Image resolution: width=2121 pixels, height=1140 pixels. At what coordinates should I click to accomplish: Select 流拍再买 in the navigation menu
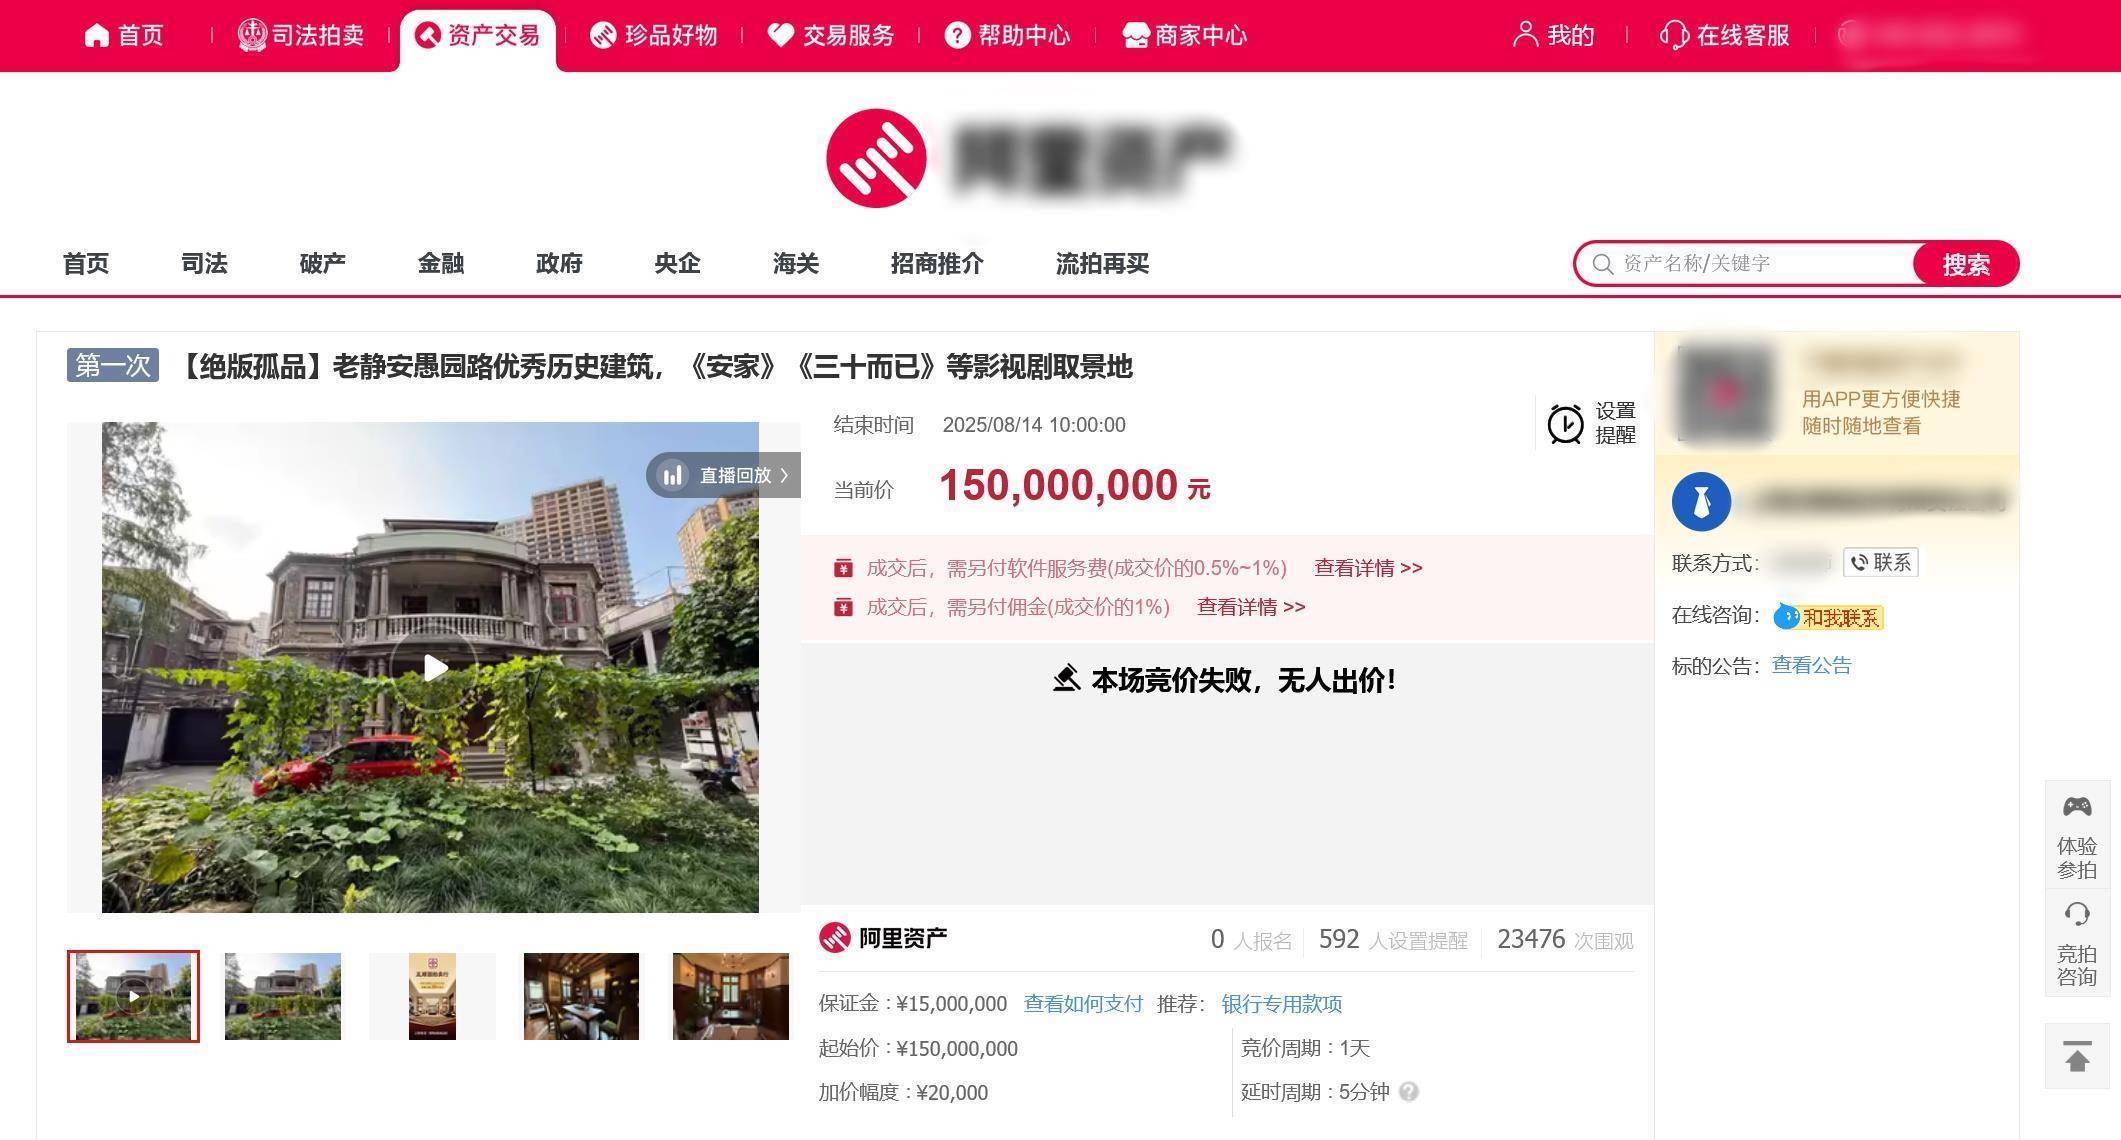[x=1101, y=264]
